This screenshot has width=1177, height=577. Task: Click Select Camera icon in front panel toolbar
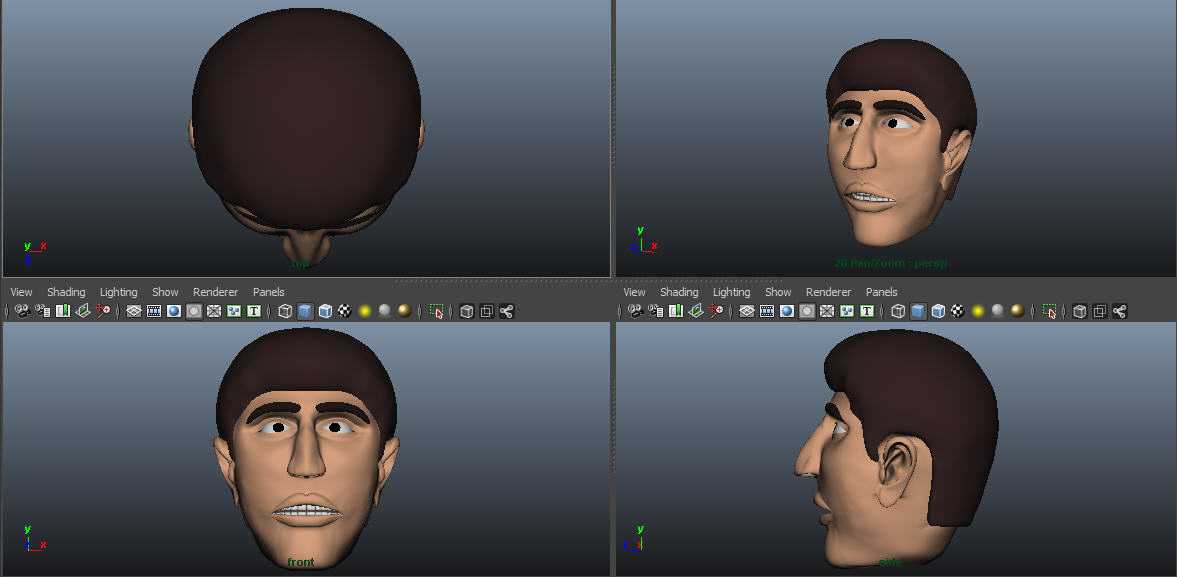[23, 311]
